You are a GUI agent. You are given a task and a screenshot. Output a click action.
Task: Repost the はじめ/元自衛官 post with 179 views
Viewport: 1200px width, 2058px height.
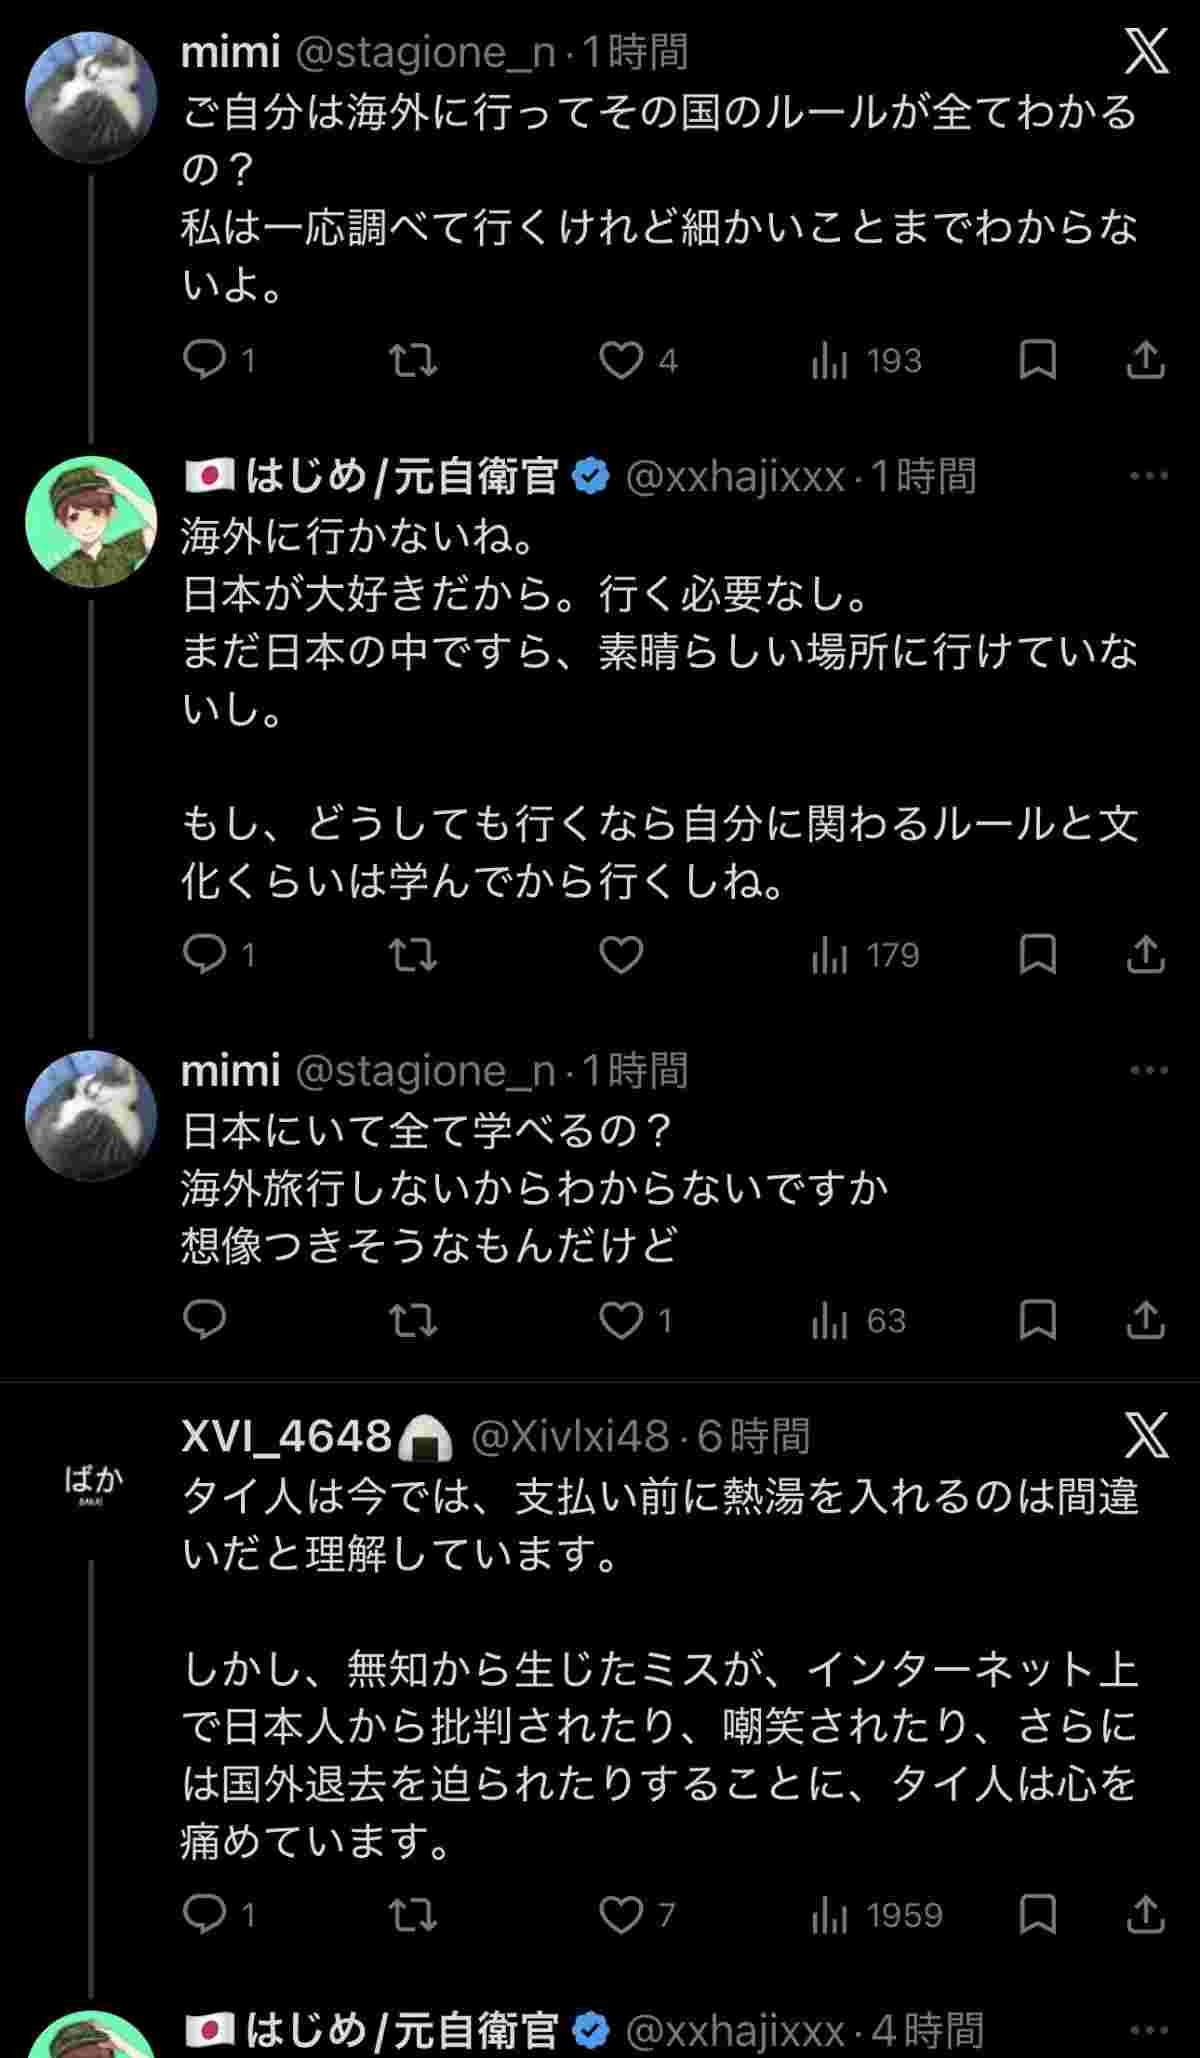click(x=412, y=955)
